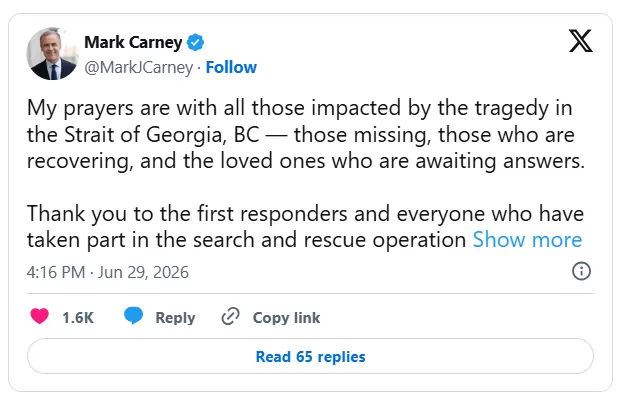
Task: Click the Copy link text label
Action: click(286, 318)
